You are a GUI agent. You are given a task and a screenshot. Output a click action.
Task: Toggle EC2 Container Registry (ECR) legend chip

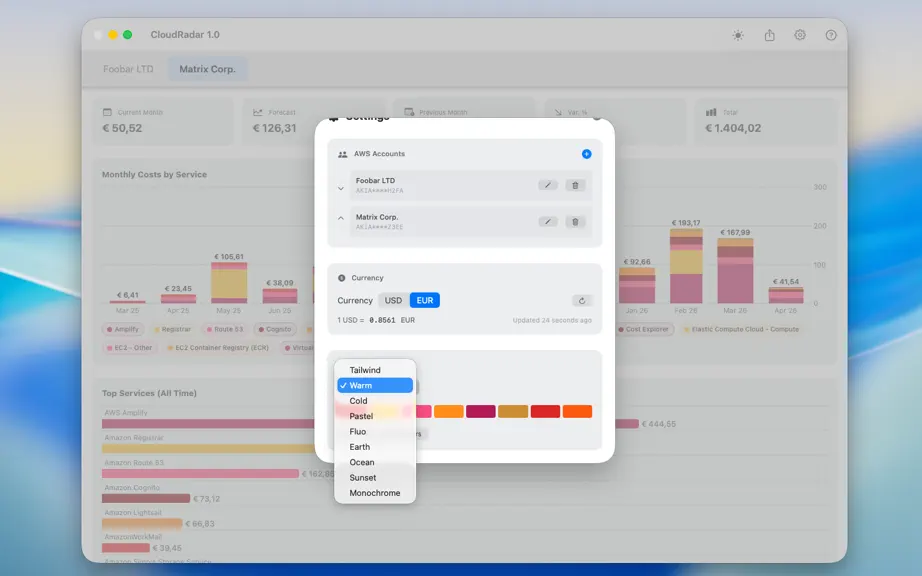pyautogui.click(x=218, y=348)
